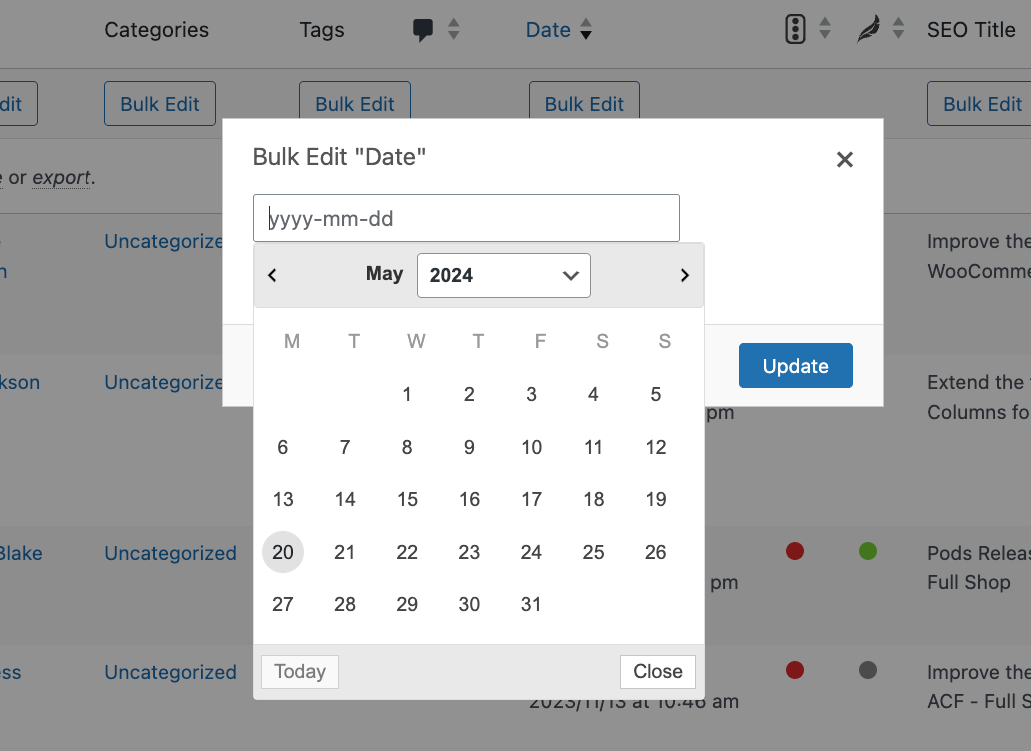Select May 20 in the calendar

pyautogui.click(x=283, y=552)
